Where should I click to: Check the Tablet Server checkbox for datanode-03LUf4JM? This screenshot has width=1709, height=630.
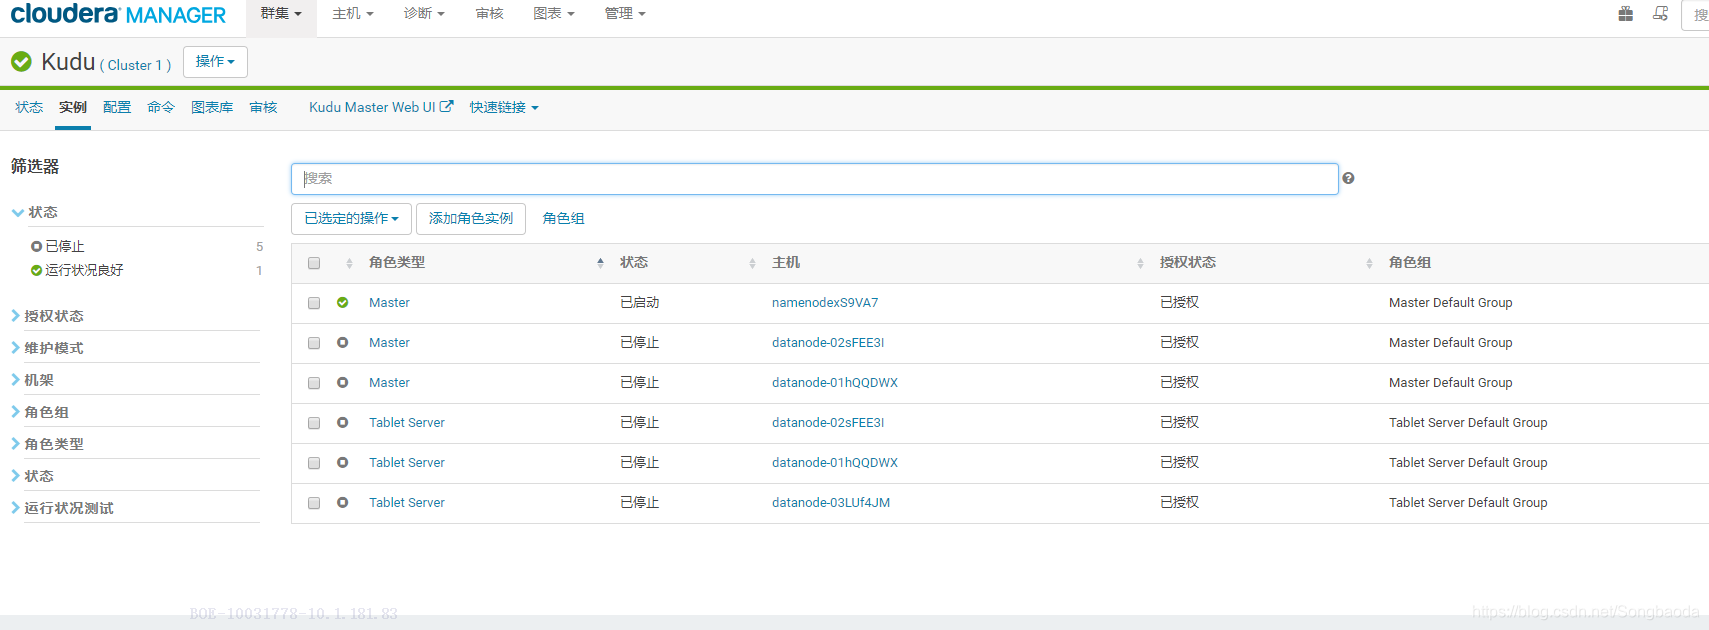coord(314,503)
